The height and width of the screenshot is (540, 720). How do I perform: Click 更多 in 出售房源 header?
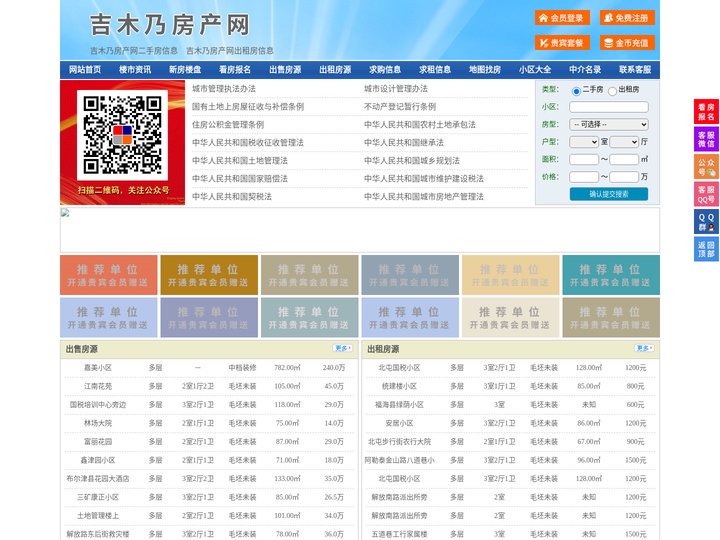(343, 349)
